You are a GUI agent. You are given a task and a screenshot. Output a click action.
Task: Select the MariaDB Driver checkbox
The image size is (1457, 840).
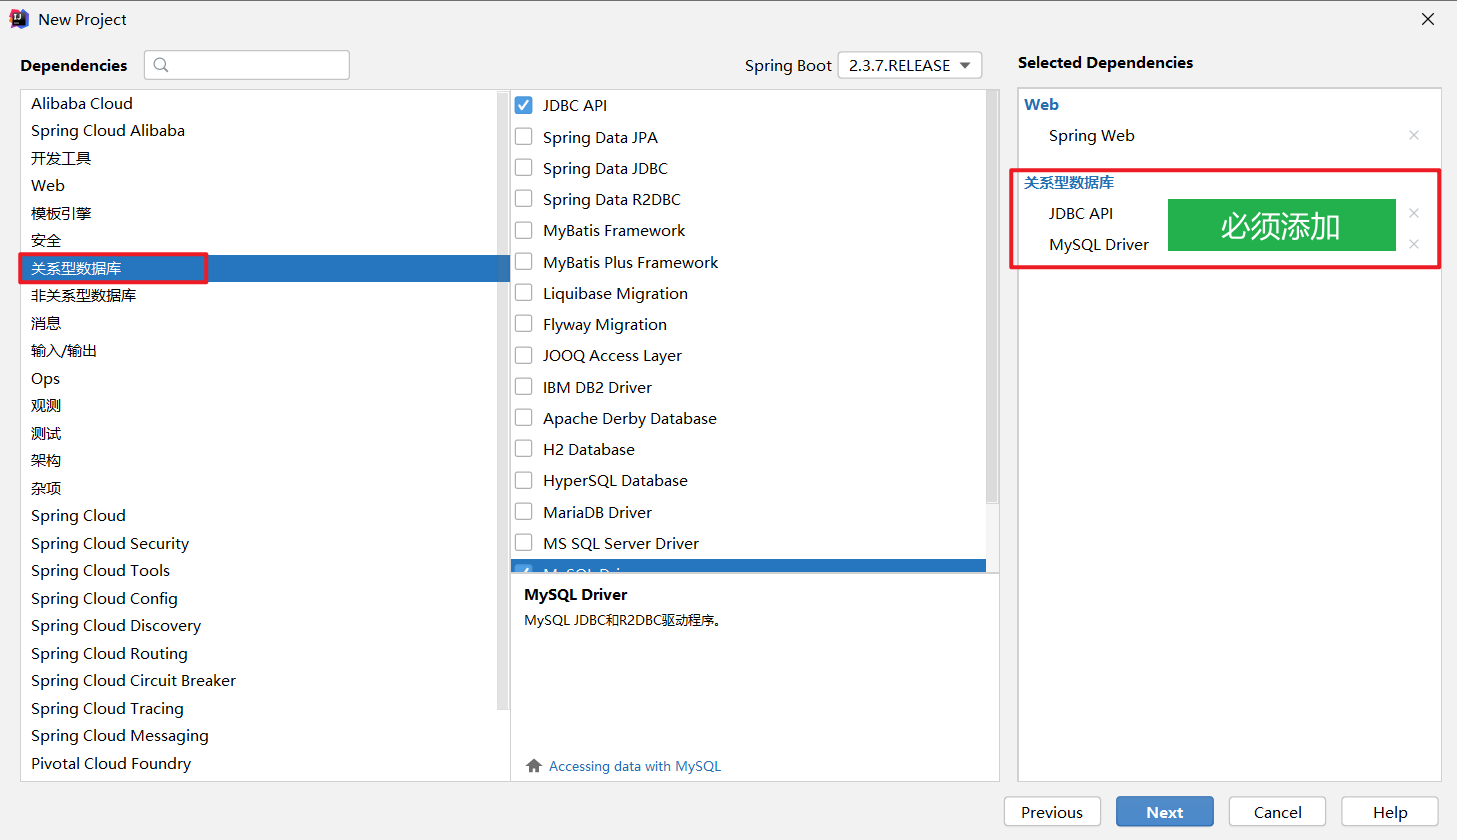coord(524,511)
